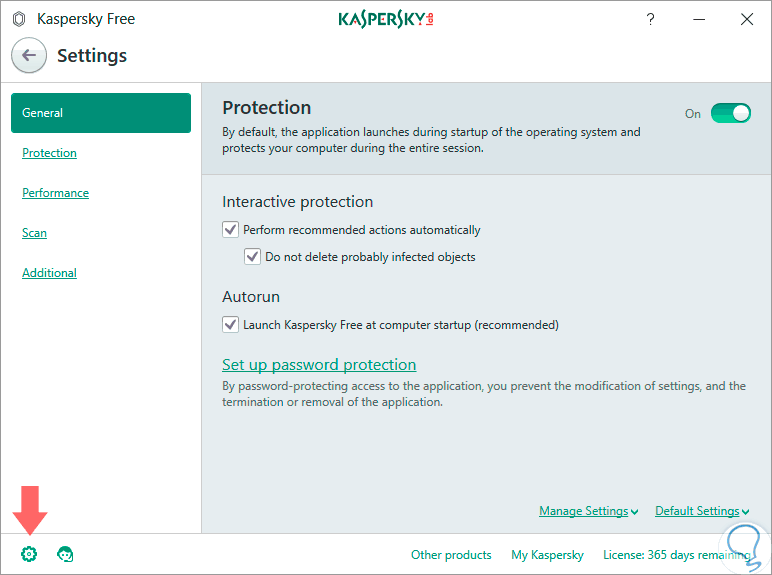The width and height of the screenshot is (772, 575).
Task: Uncheck Perform recommended actions automatically
Action: coord(231,230)
